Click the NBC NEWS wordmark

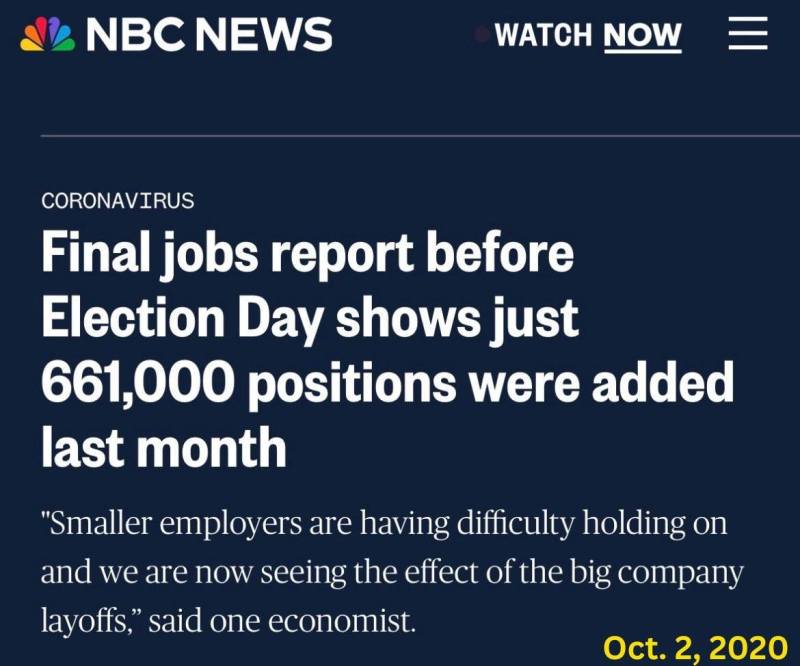pyautogui.click(x=209, y=34)
